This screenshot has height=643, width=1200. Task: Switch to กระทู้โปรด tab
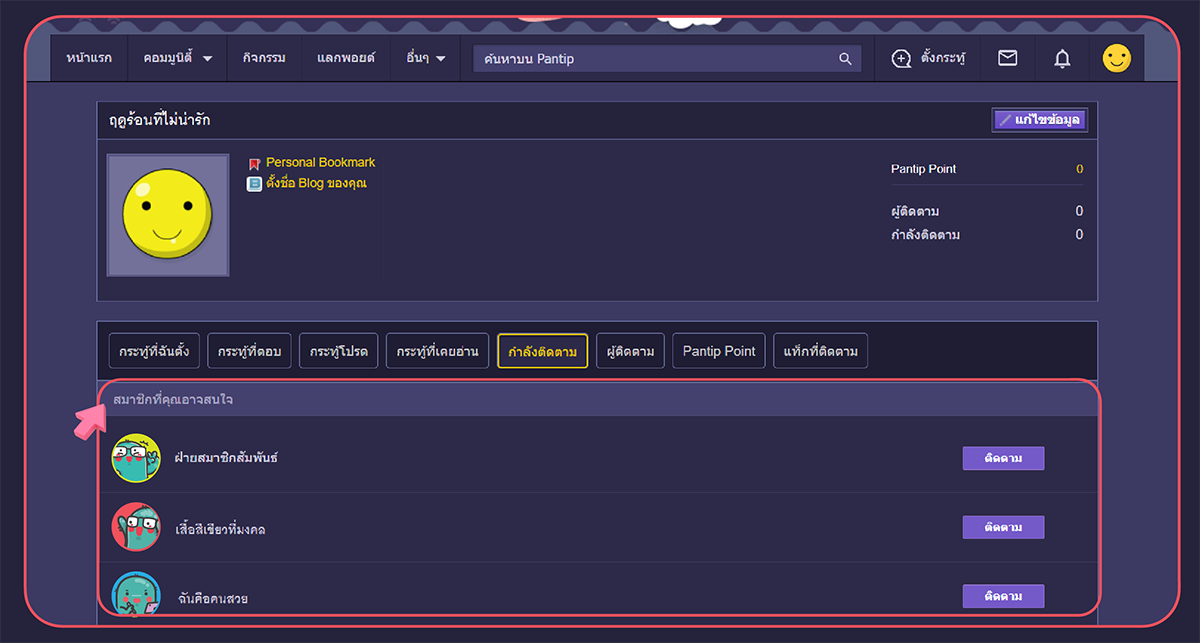pos(339,351)
